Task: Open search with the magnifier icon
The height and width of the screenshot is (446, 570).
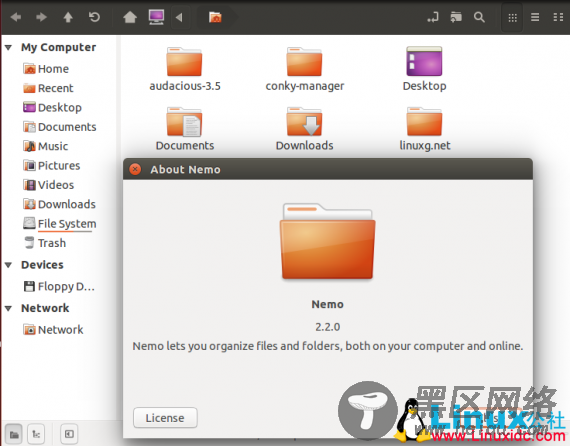Action: point(479,17)
